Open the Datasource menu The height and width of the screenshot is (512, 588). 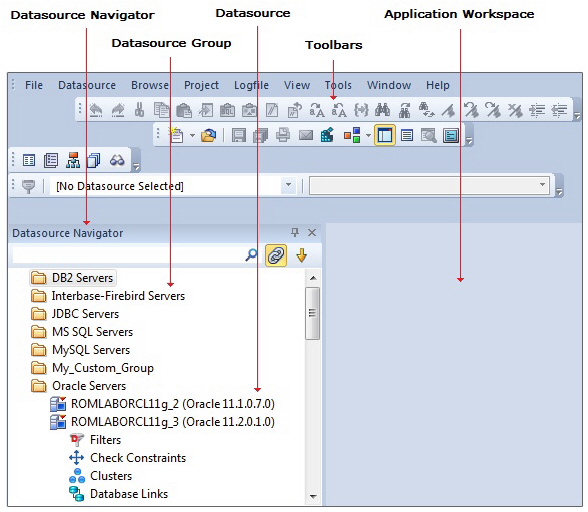click(x=87, y=85)
